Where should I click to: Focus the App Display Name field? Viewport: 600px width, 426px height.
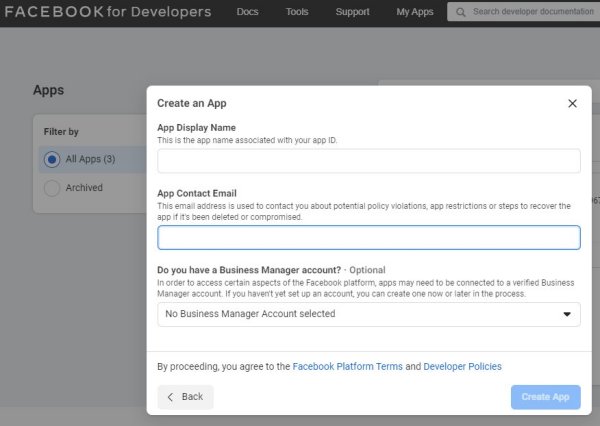(368, 161)
